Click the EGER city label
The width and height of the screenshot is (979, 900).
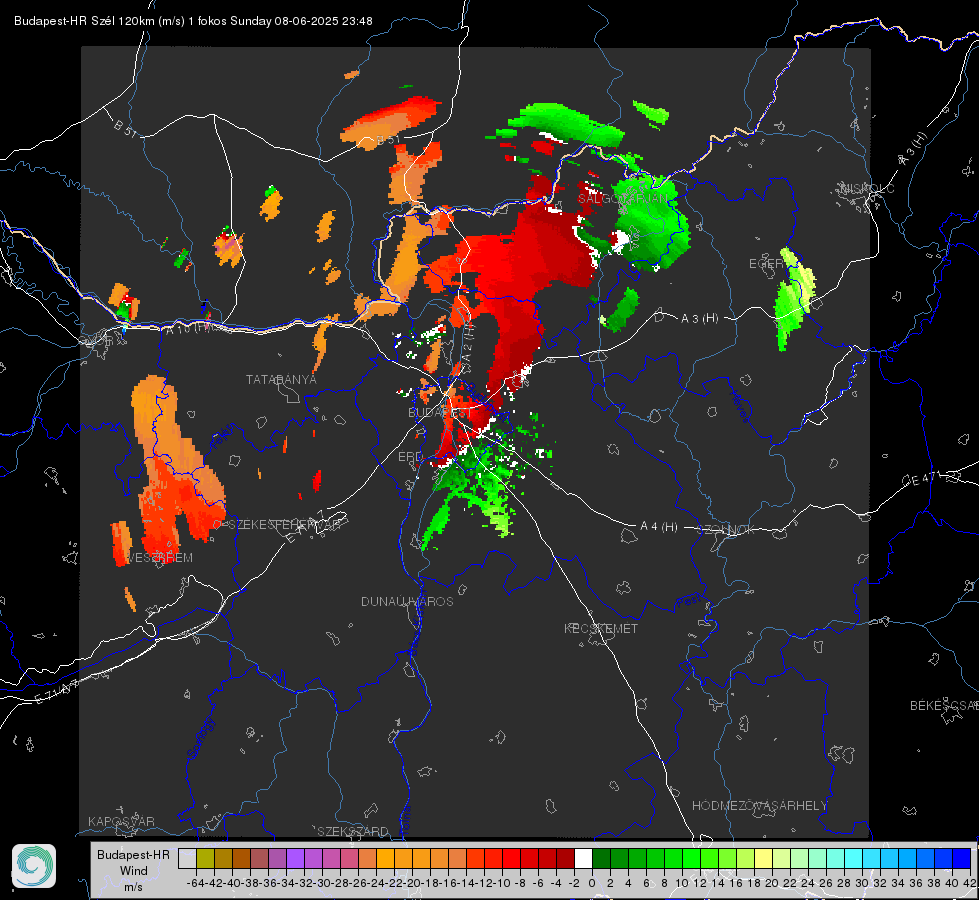point(766,264)
